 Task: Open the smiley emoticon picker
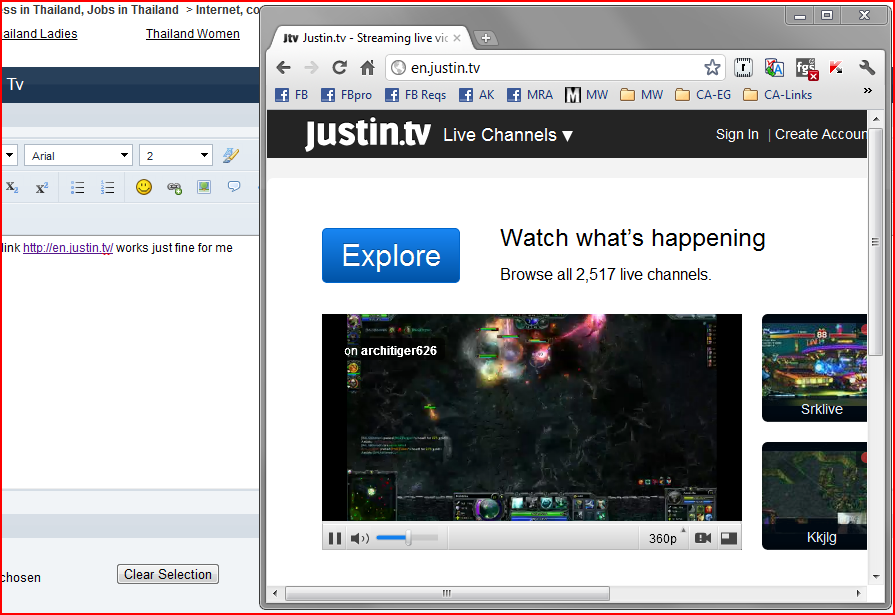(x=144, y=187)
